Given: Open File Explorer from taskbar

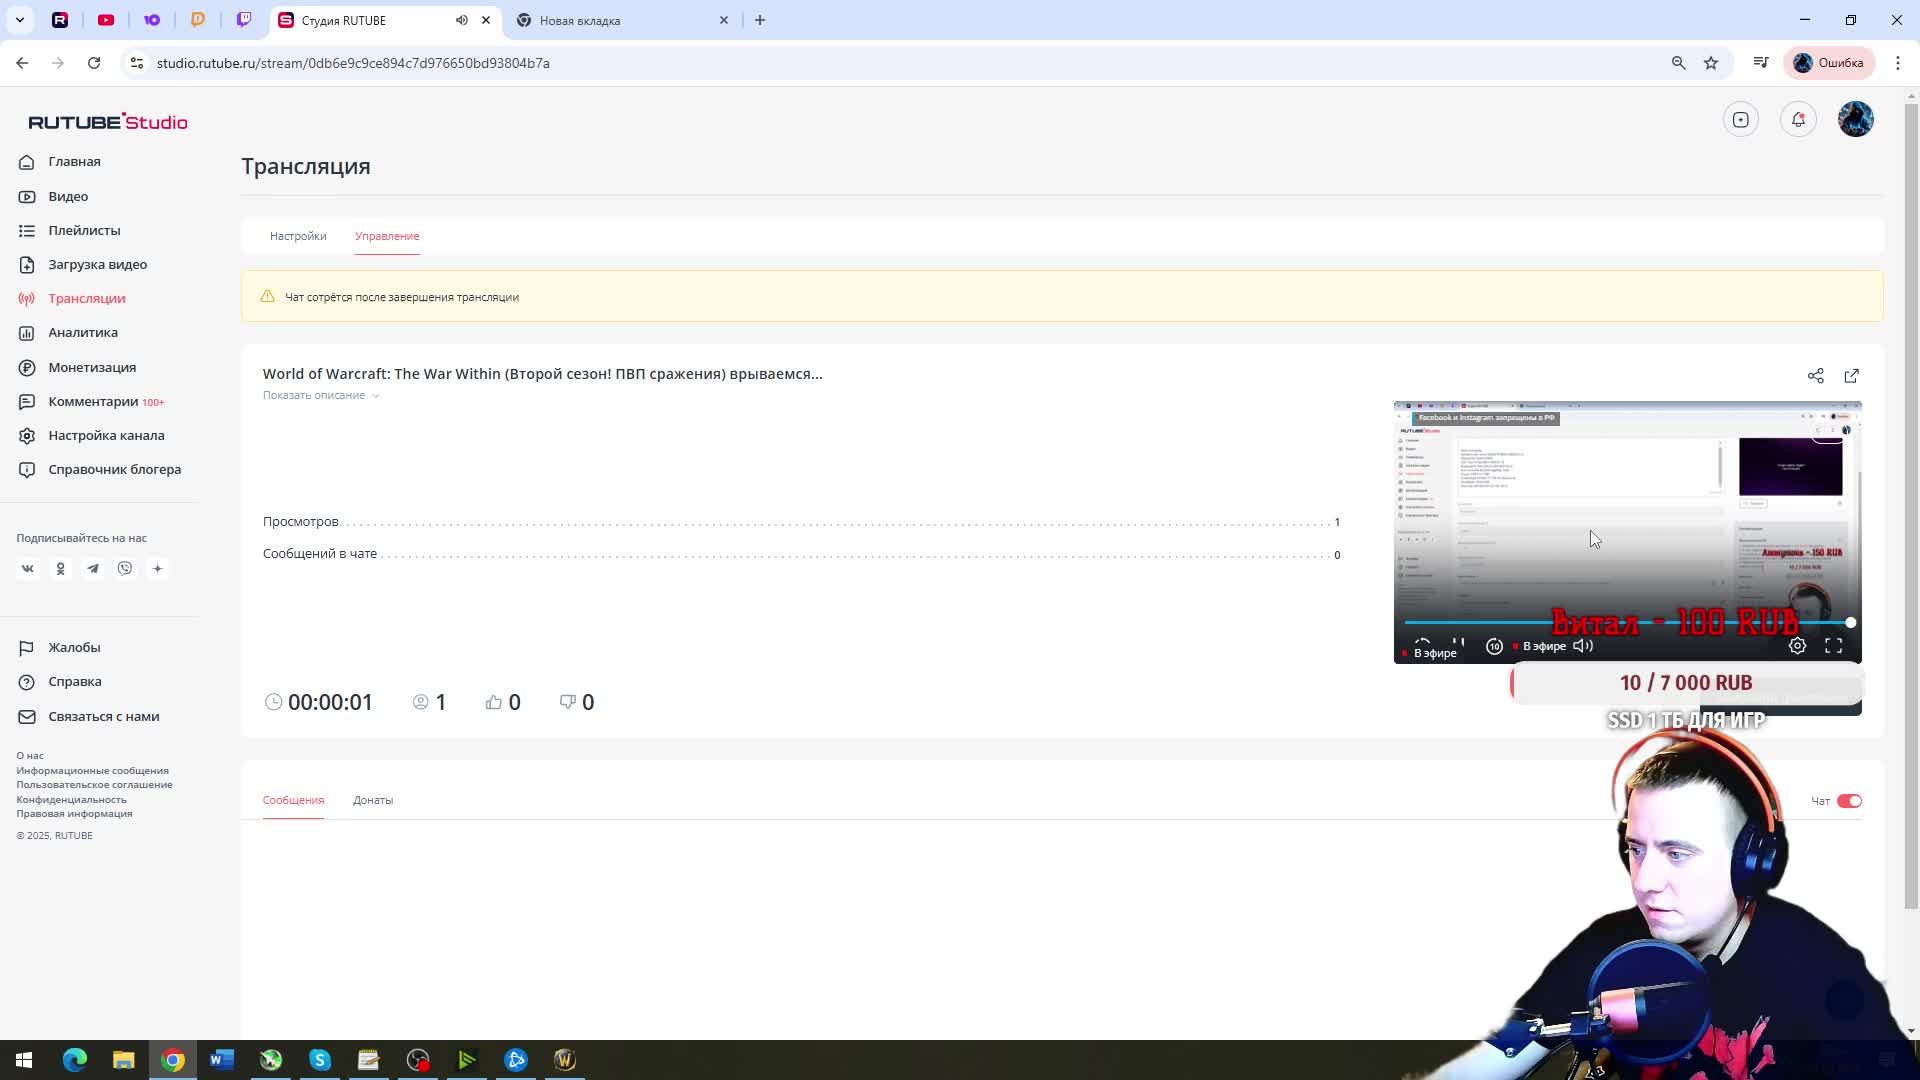Looking at the screenshot, I should (123, 1060).
